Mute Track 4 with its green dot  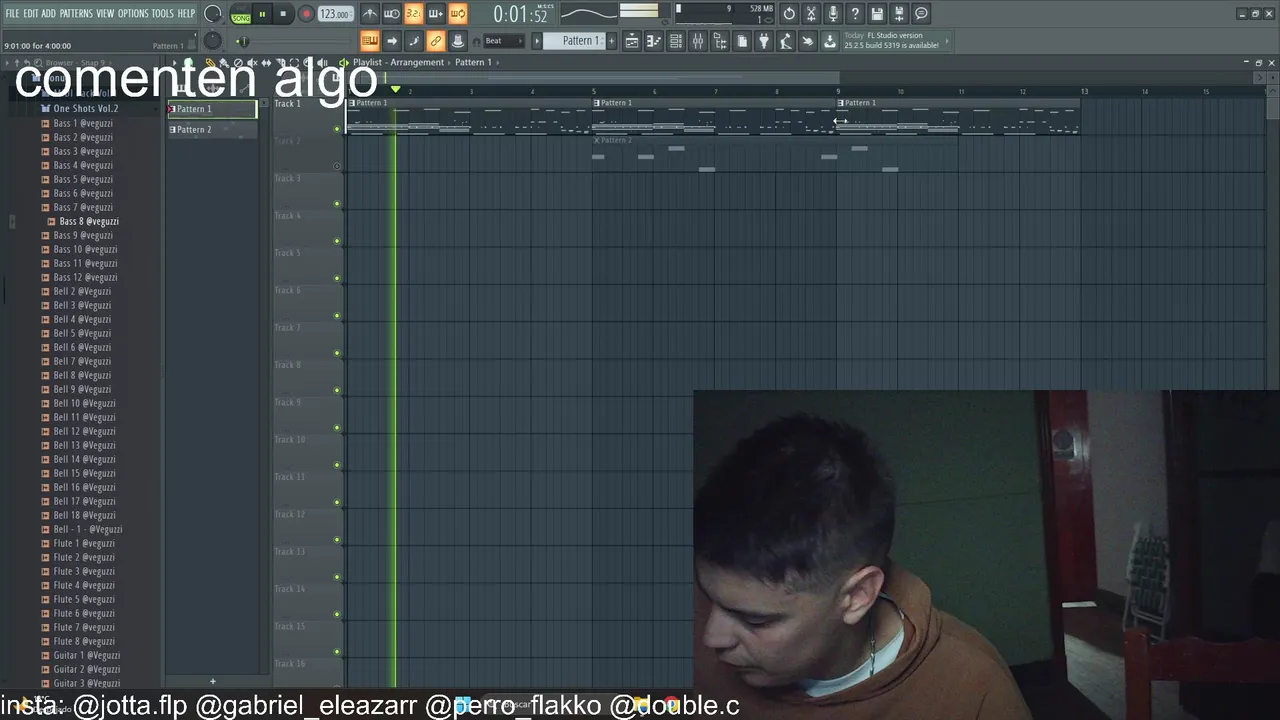click(337, 241)
